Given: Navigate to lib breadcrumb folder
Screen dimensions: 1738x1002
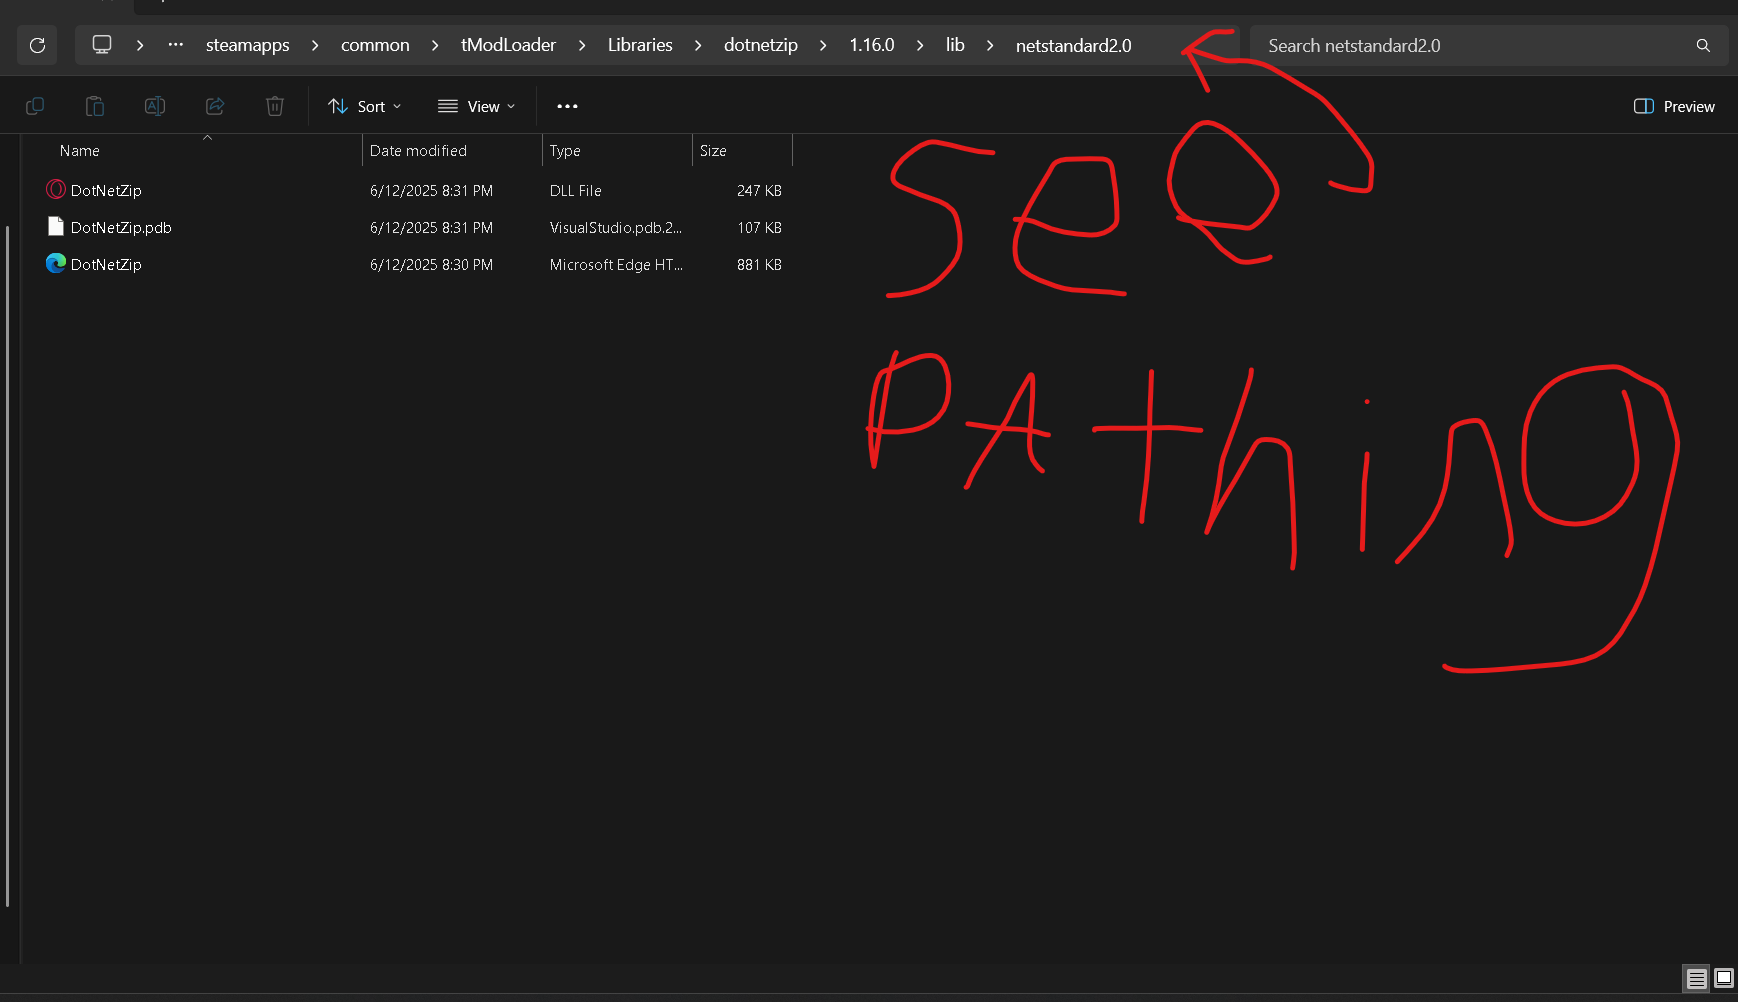Looking at the screenshot, I should [955, 45].
